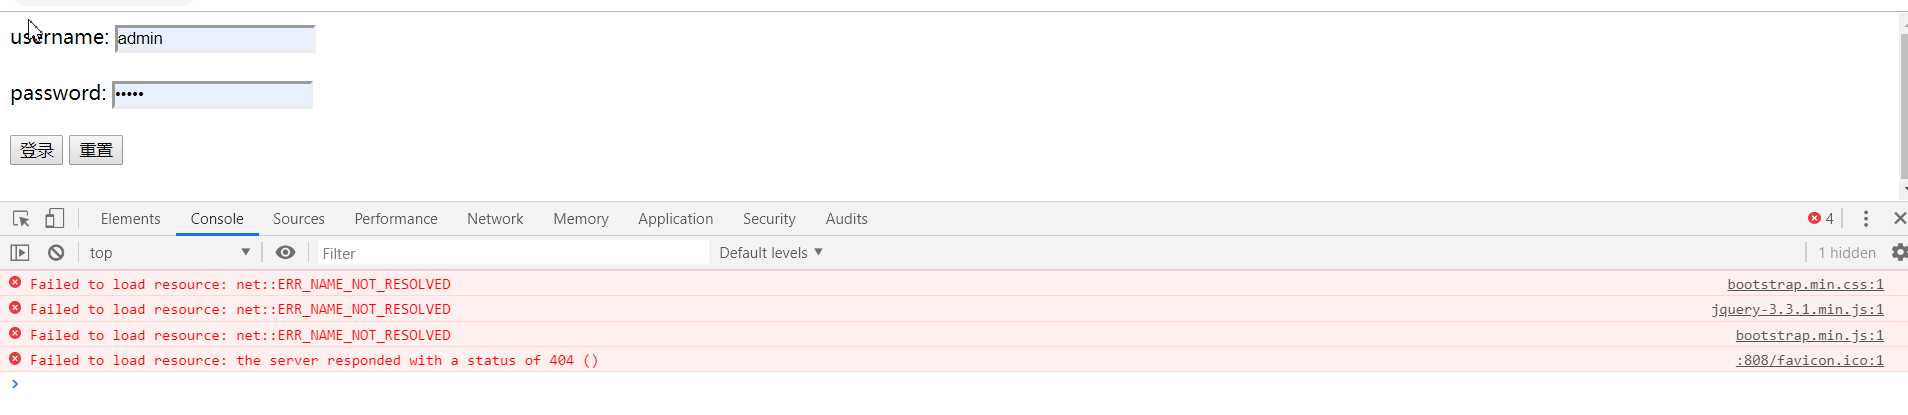The image size is (1908, 415).
Task: Click the 重置 reset button
Action: click(96, 150)
